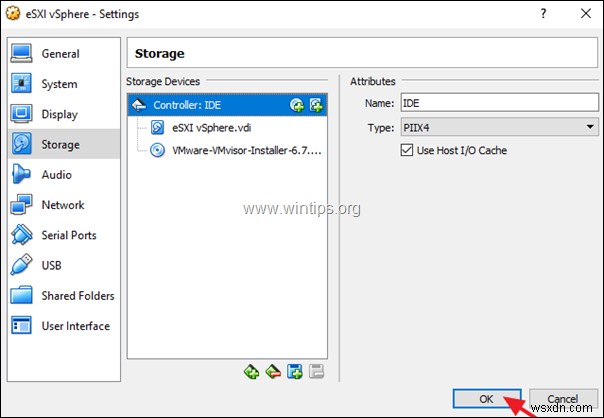Viewport: 604px width, 418px height.
Task: Click the Cancel button
Action: click(562, 399)
